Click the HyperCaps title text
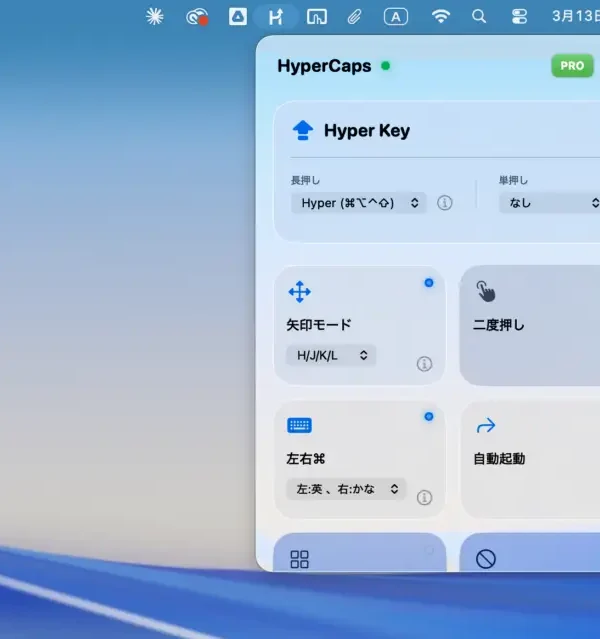The width and height of the screenshot is (600, 639). tap(324, 66)
